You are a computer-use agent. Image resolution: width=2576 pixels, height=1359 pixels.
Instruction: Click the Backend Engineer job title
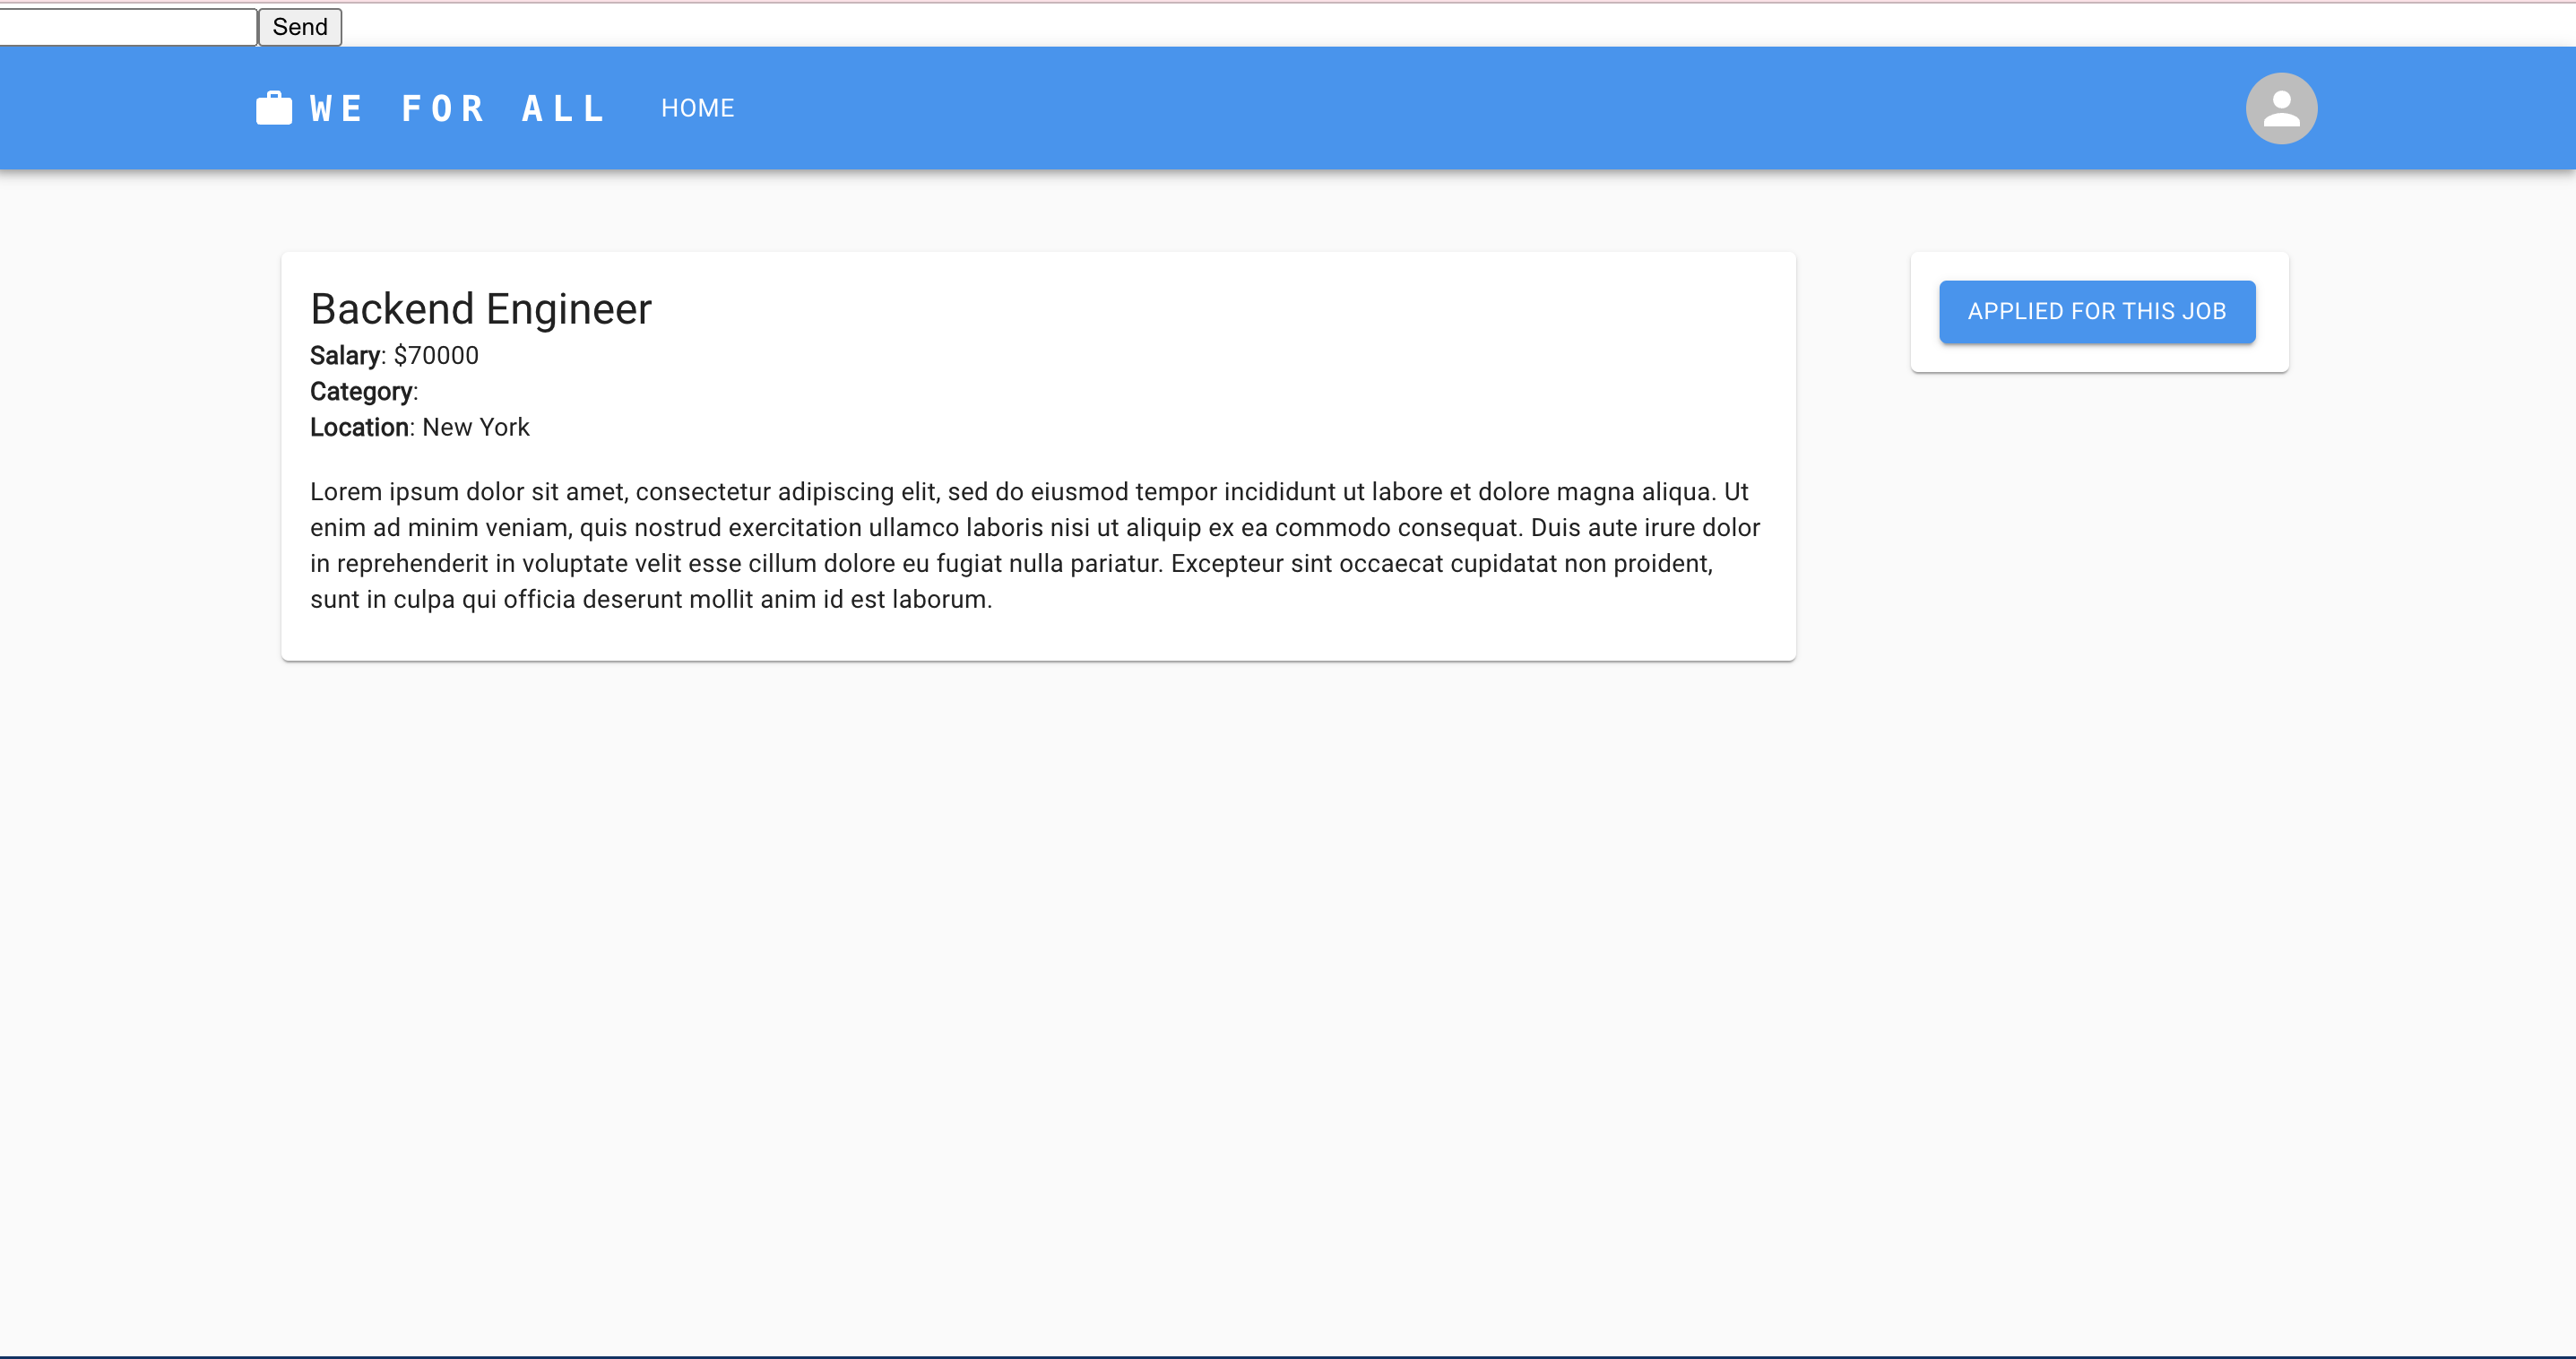[481, 309]
